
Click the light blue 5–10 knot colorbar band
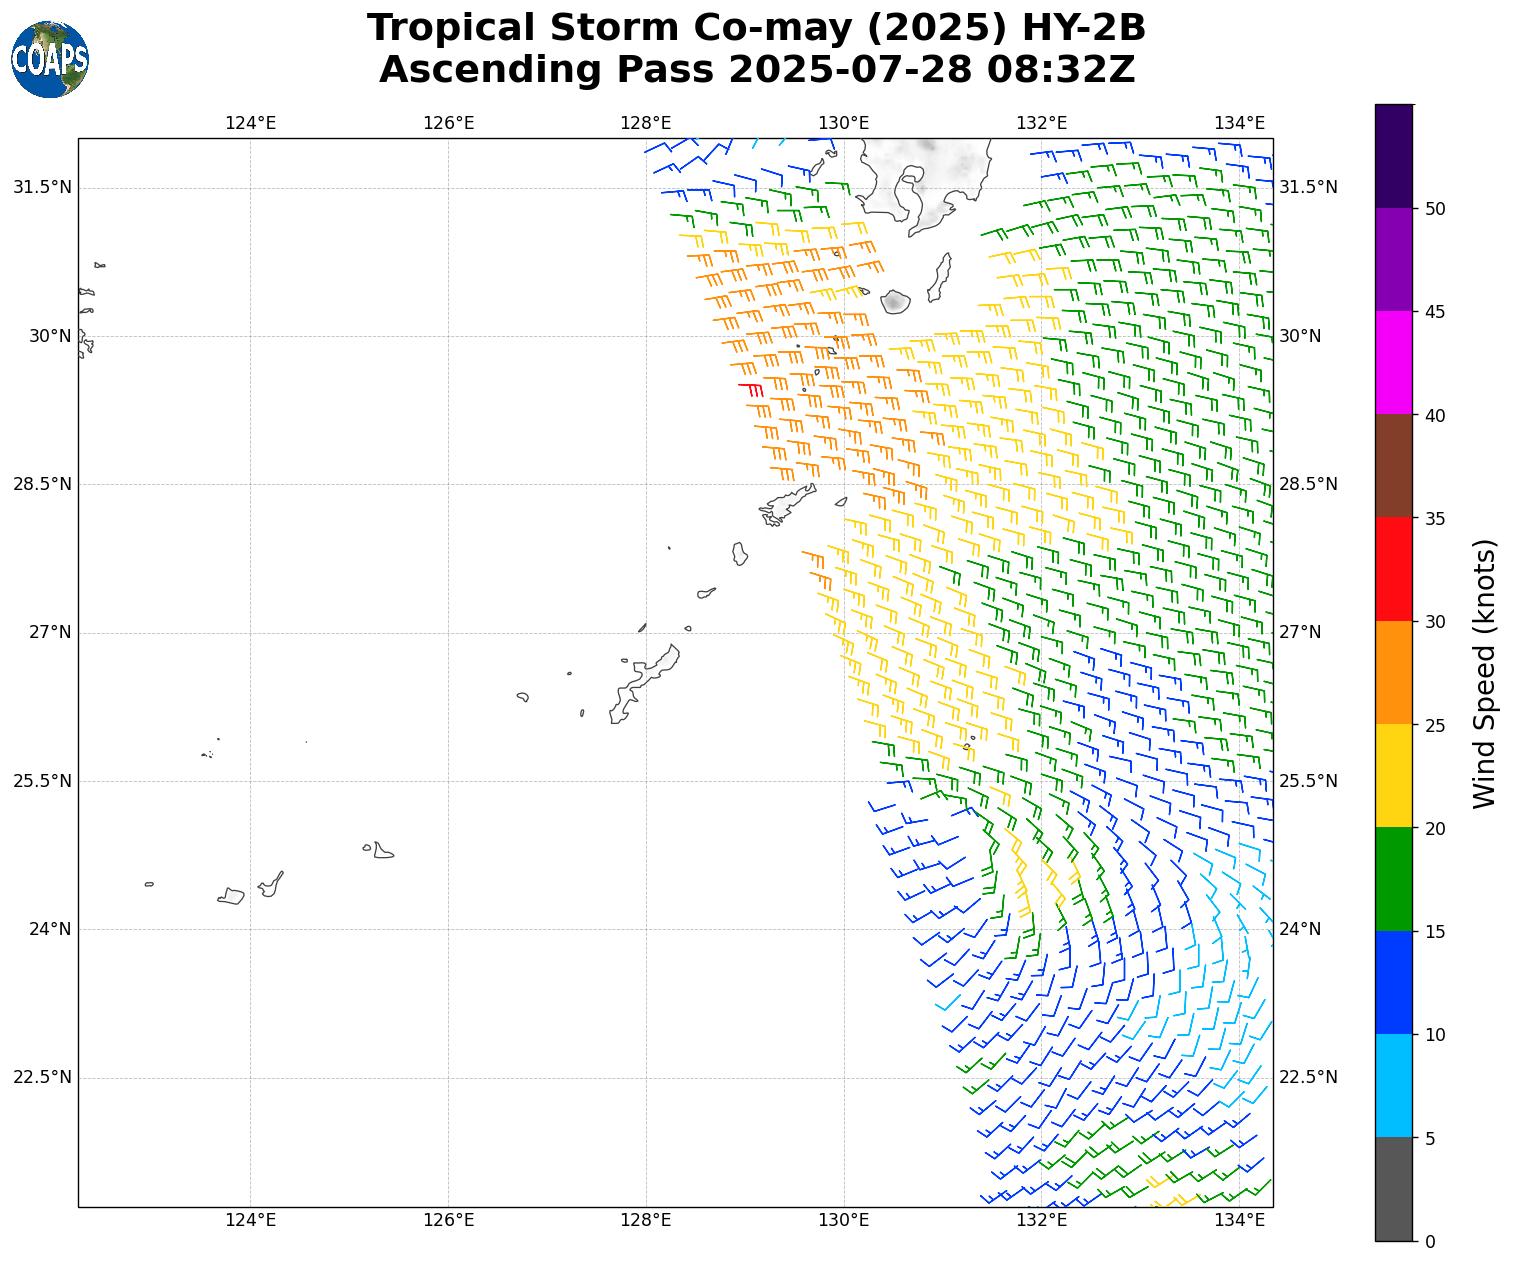(x=1393, y=1086)
